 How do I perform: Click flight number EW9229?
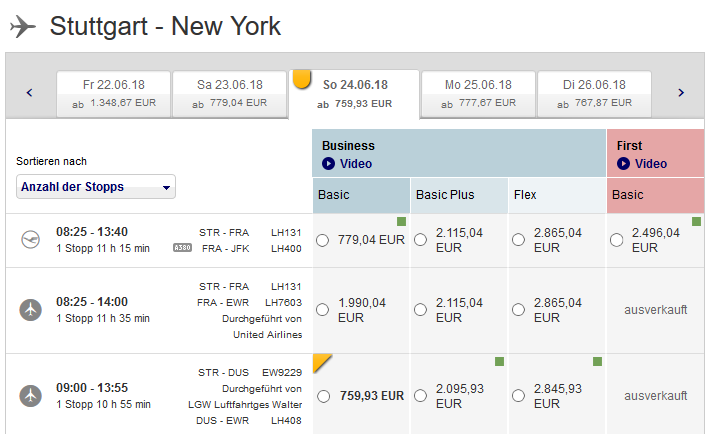[x=282, y=373]
